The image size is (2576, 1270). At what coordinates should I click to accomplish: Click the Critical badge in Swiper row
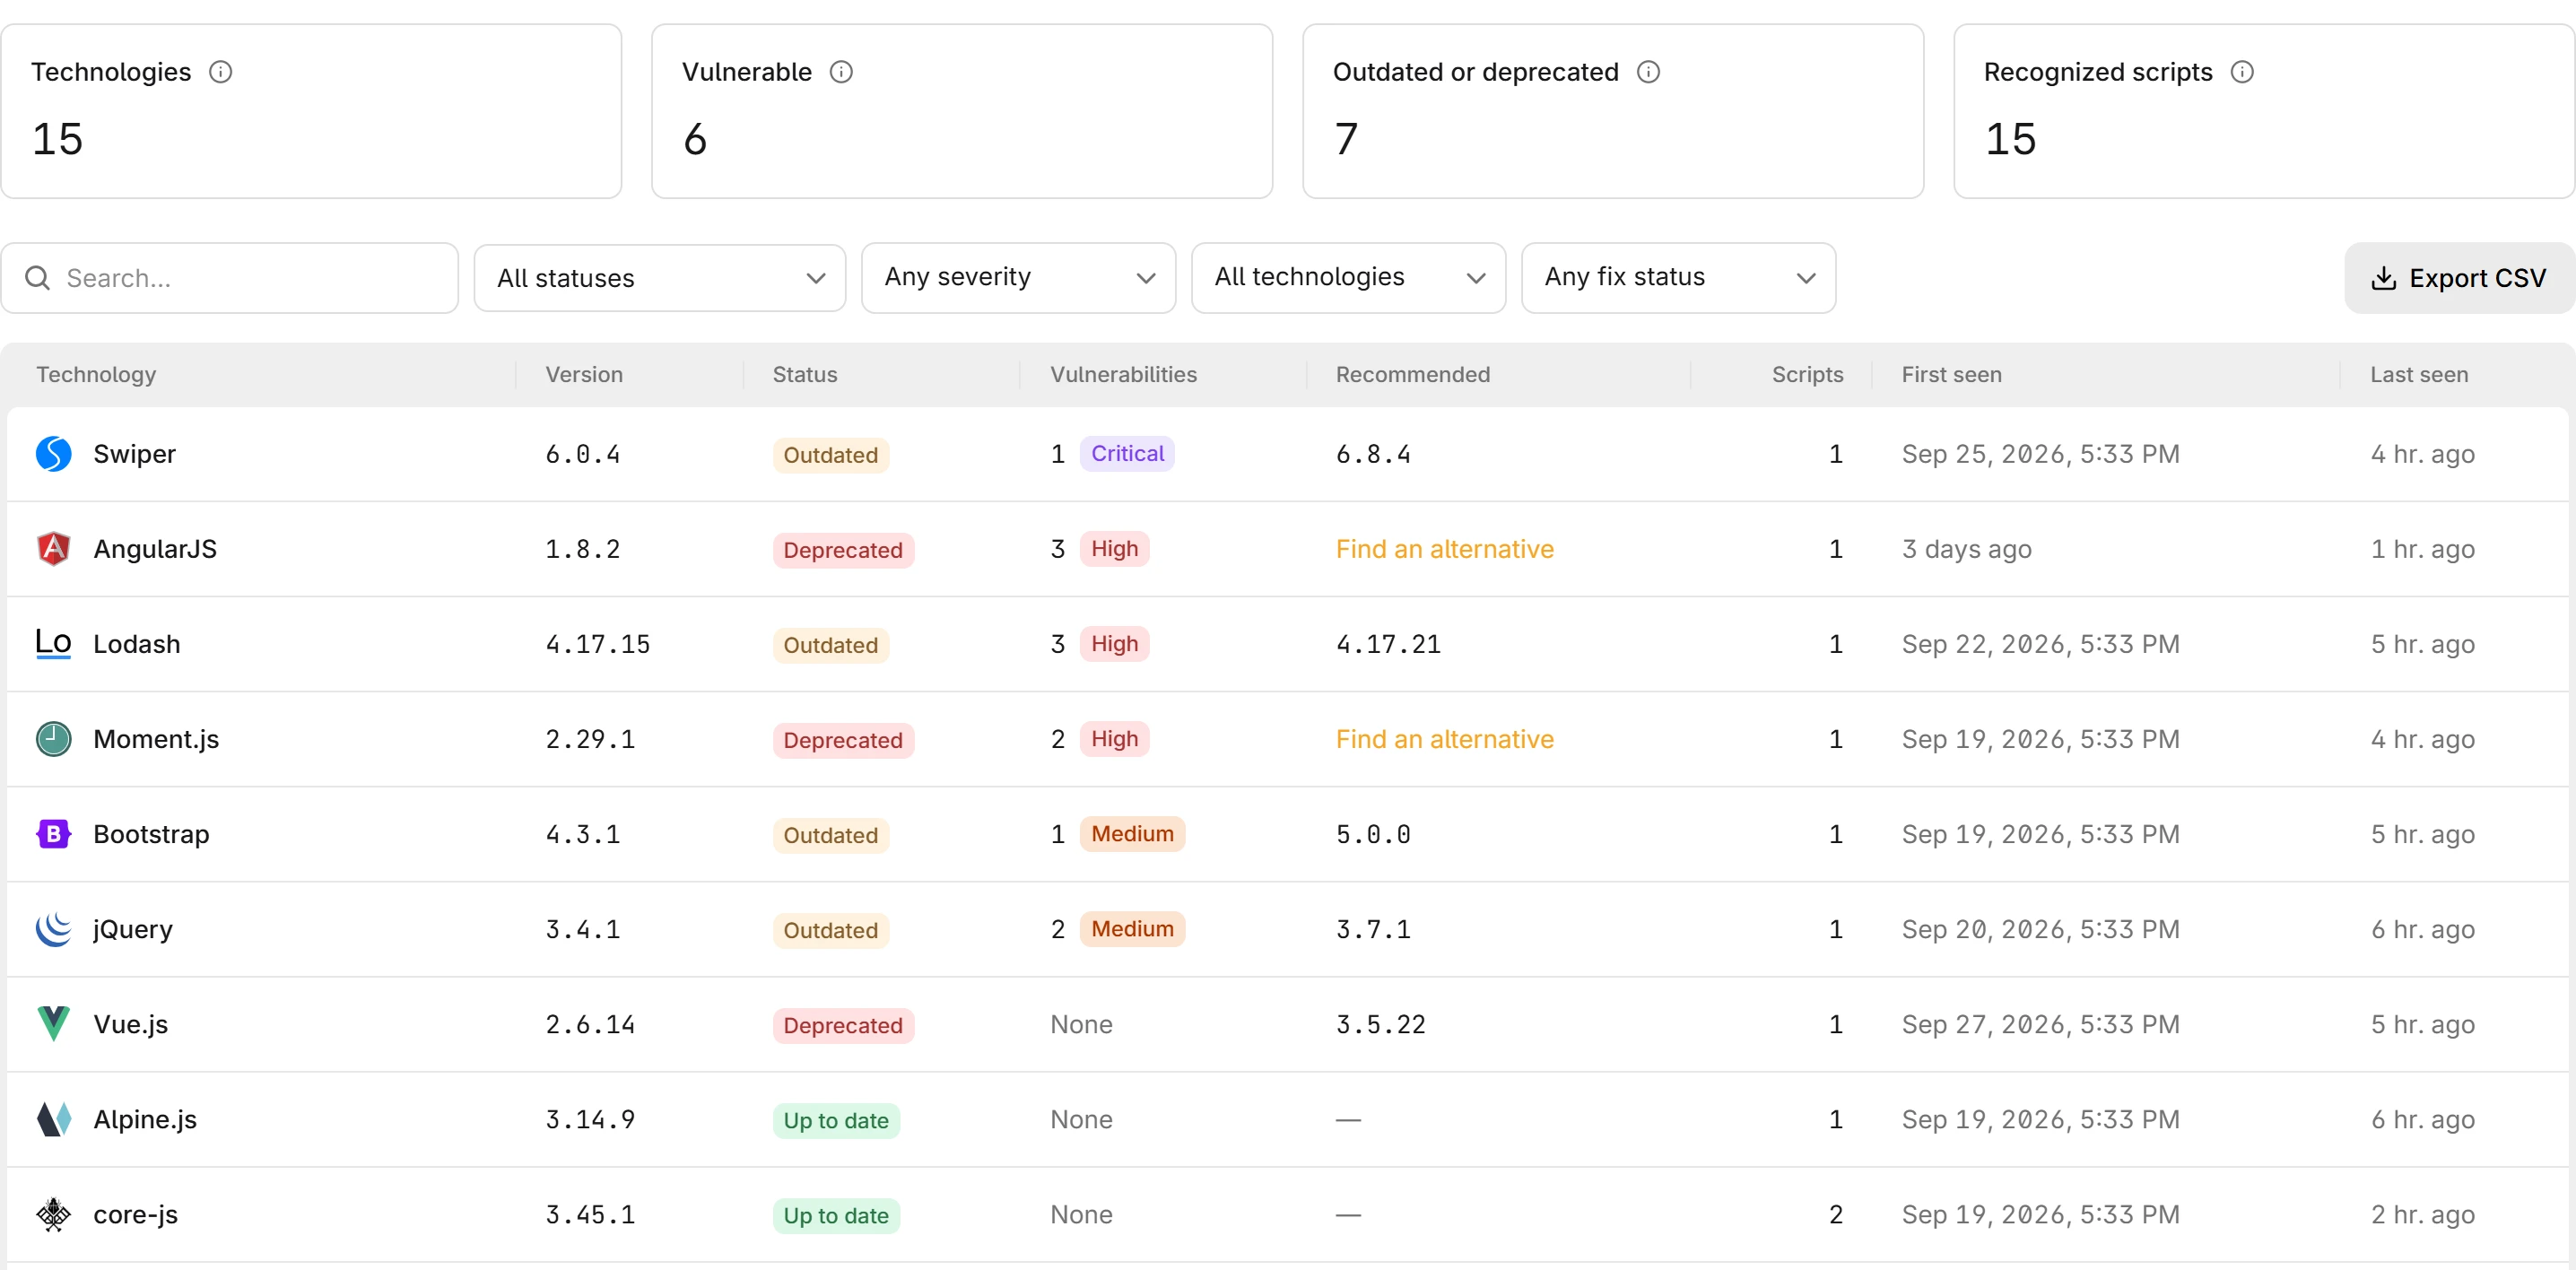coord(1127,454)
